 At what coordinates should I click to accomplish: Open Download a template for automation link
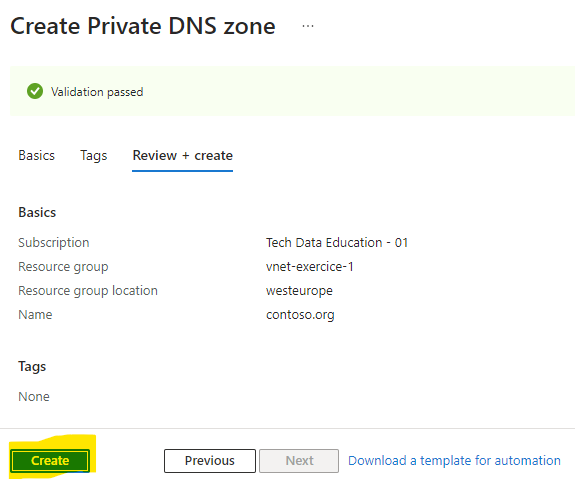(454, 461)
